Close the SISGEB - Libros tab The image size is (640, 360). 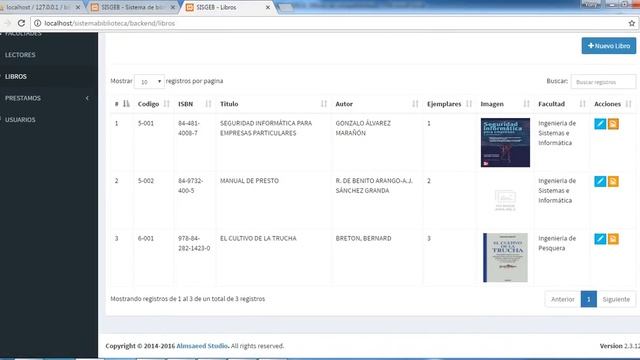pos(268,7)
